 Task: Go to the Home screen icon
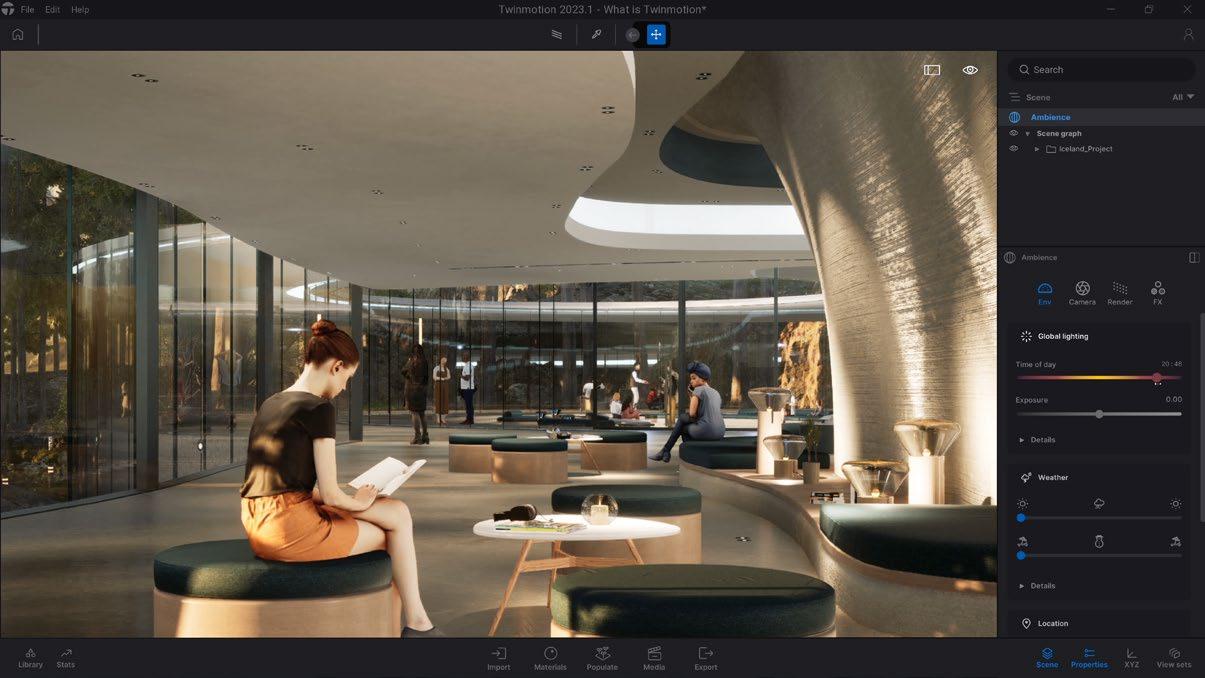pos(17,34)
